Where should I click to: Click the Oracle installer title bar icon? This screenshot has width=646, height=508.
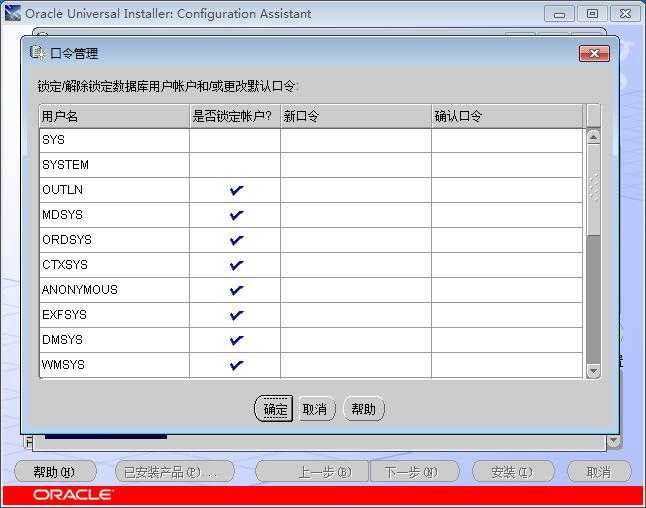pyautogui.click(x=12, y=13)
